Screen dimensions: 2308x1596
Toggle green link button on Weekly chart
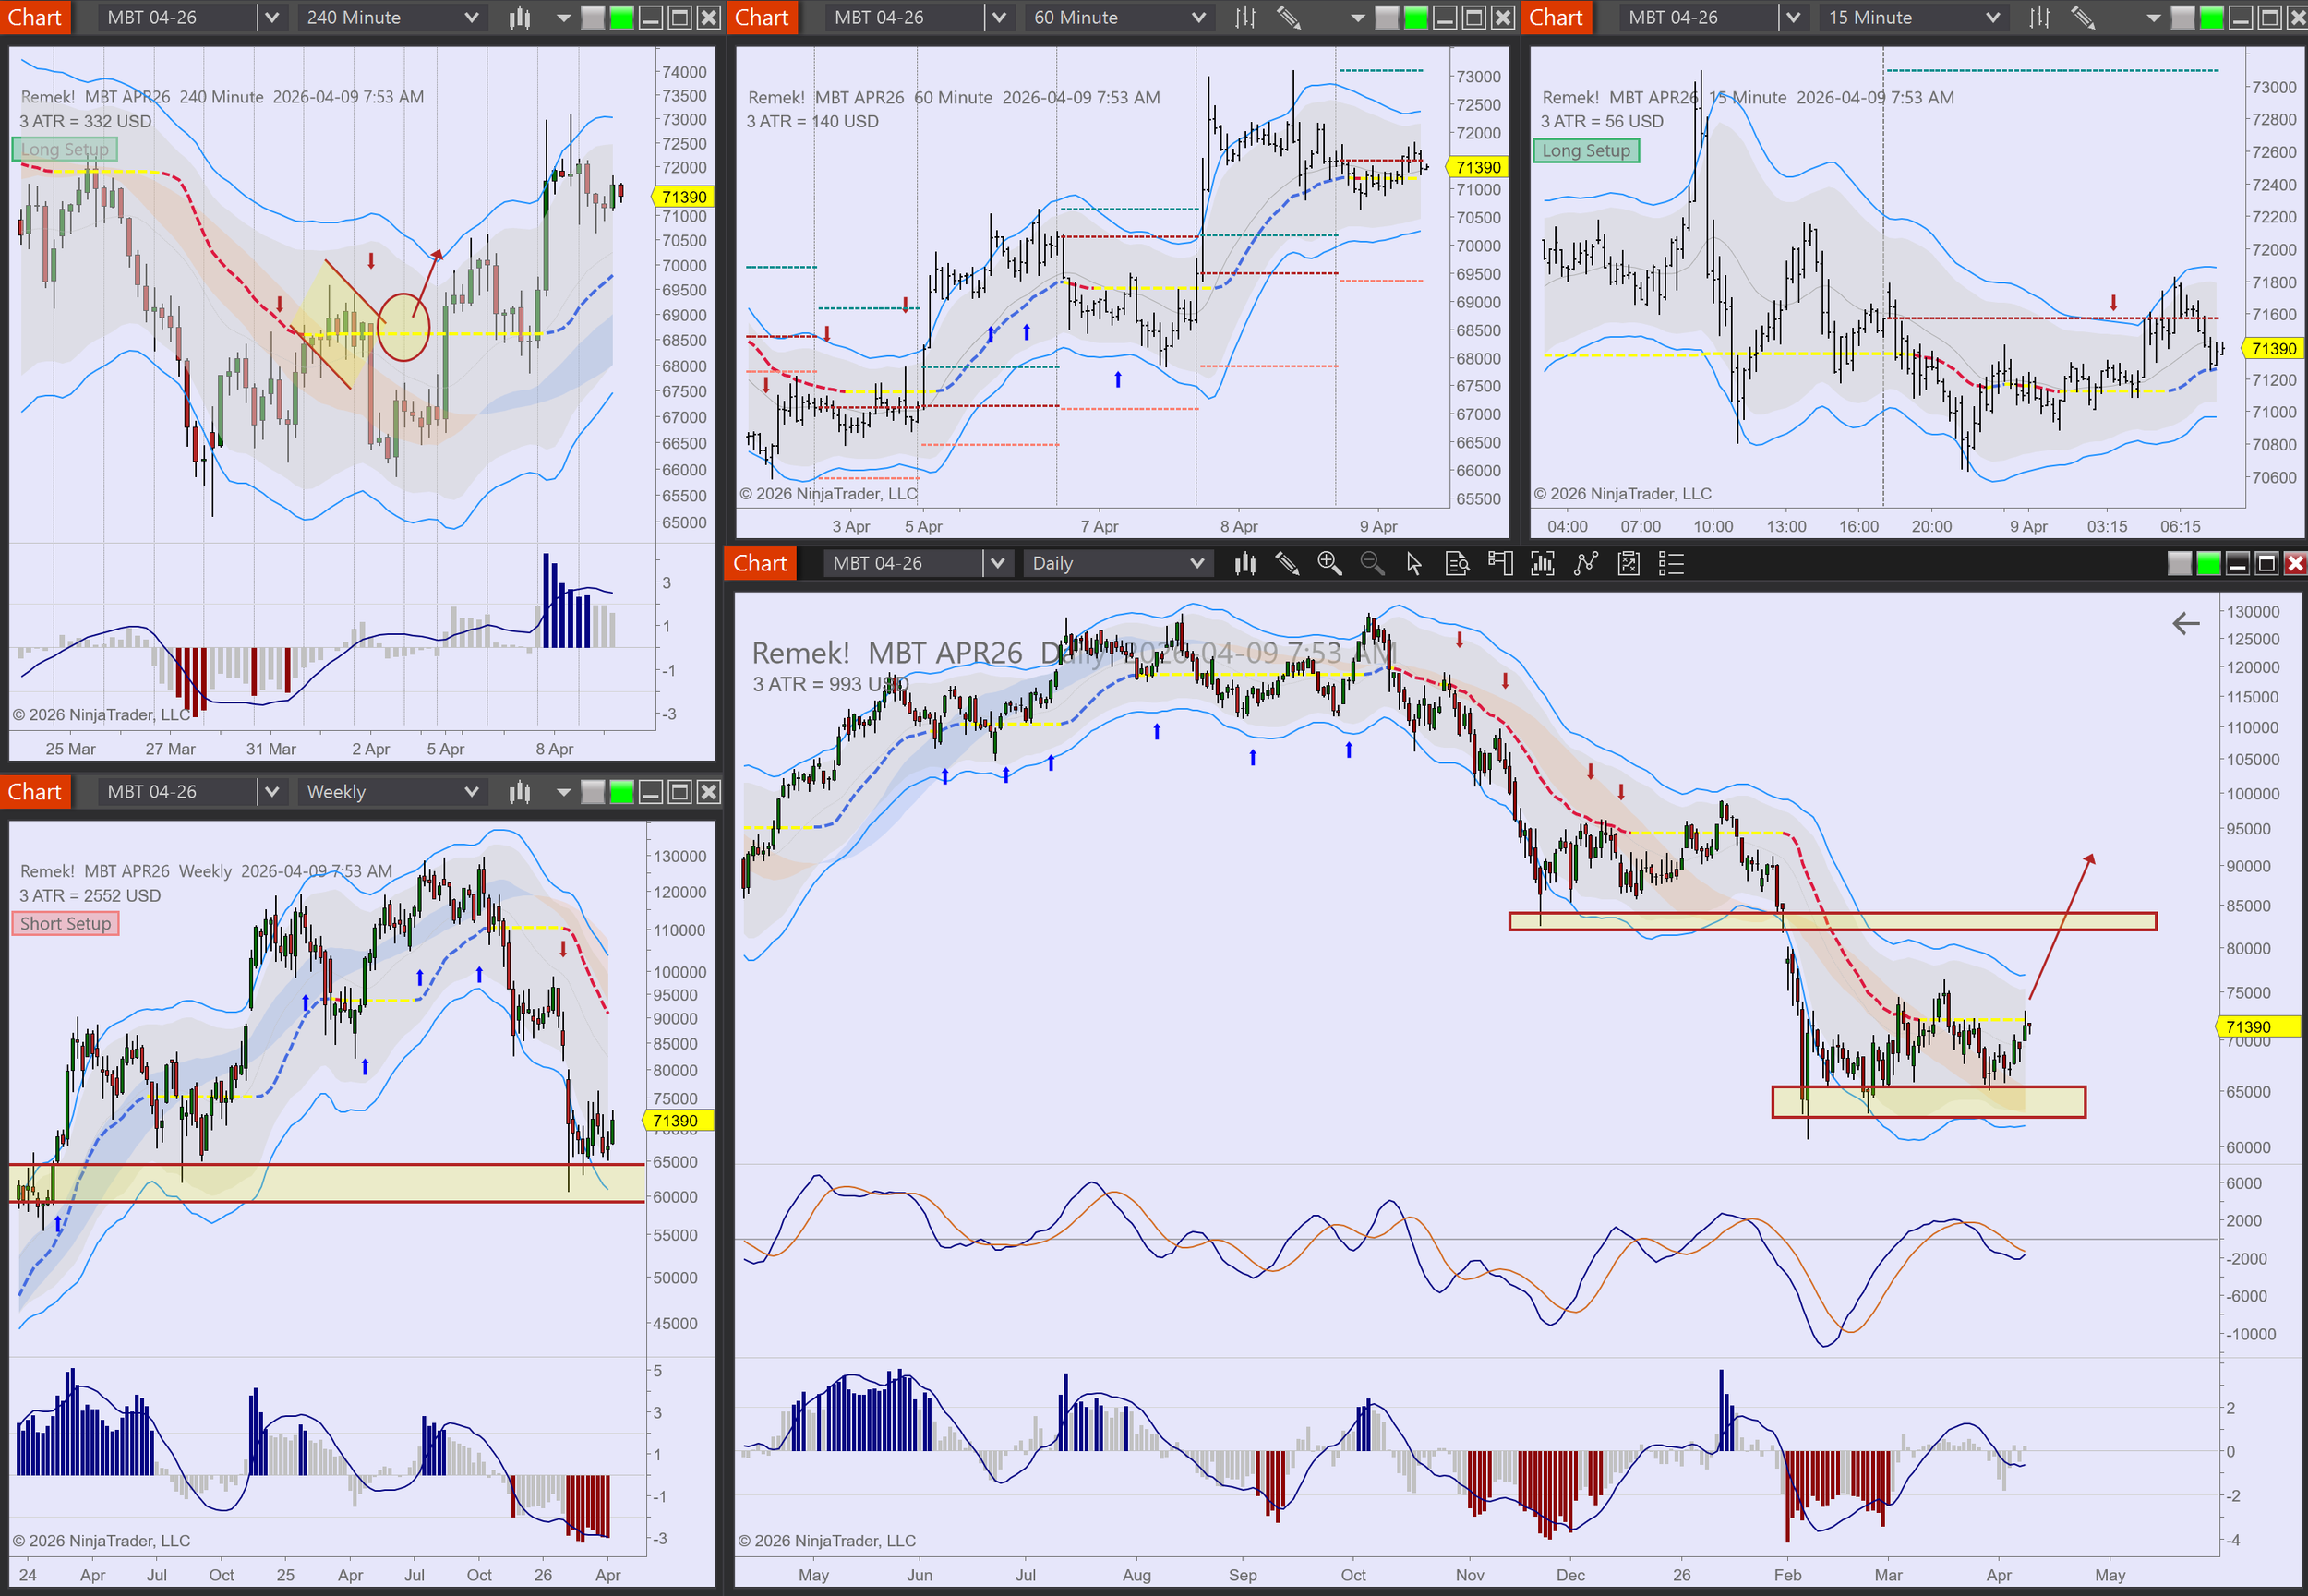tap(622, 793)
